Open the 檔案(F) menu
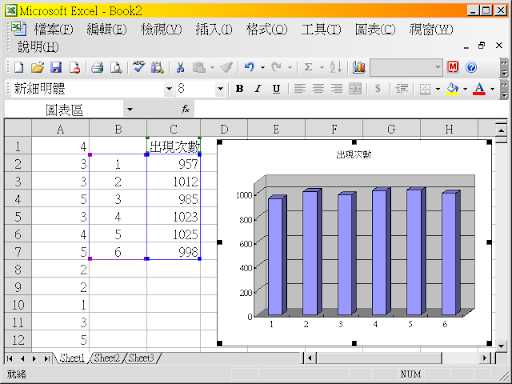The width and height of the screenshot is (512, 384). (x=53, y=29)
